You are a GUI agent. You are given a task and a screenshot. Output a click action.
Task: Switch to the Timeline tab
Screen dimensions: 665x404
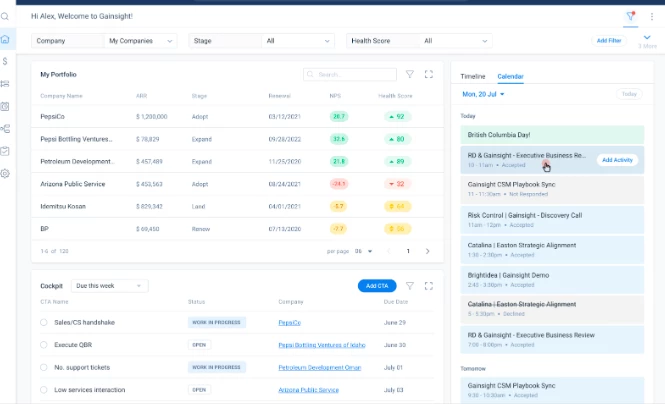[472, 76]
